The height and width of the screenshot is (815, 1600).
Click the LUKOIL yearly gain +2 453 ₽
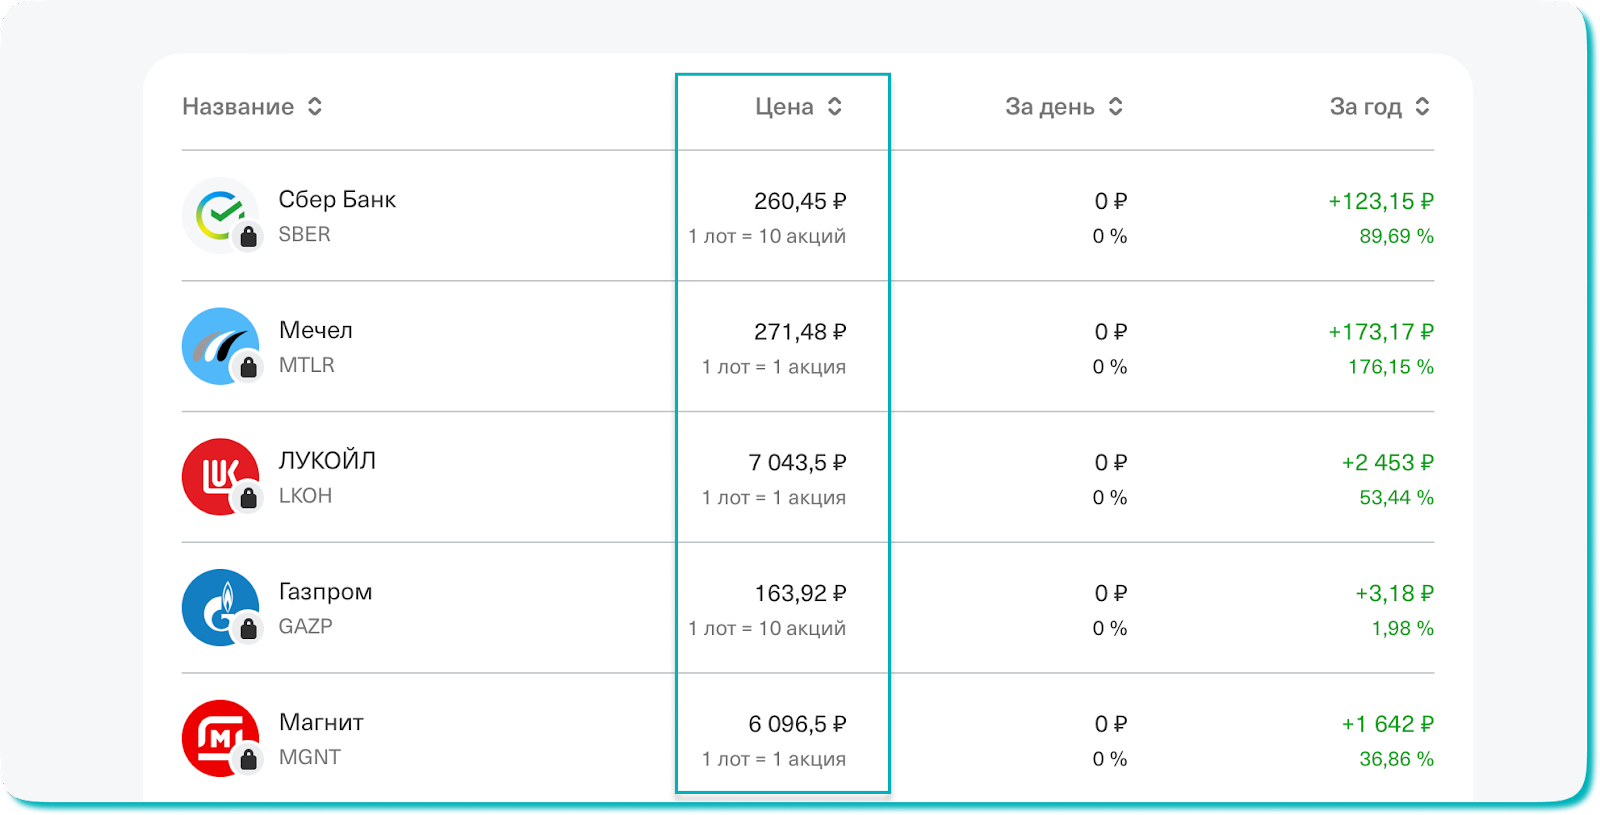pyautogui.click(x=1387, y=463)
